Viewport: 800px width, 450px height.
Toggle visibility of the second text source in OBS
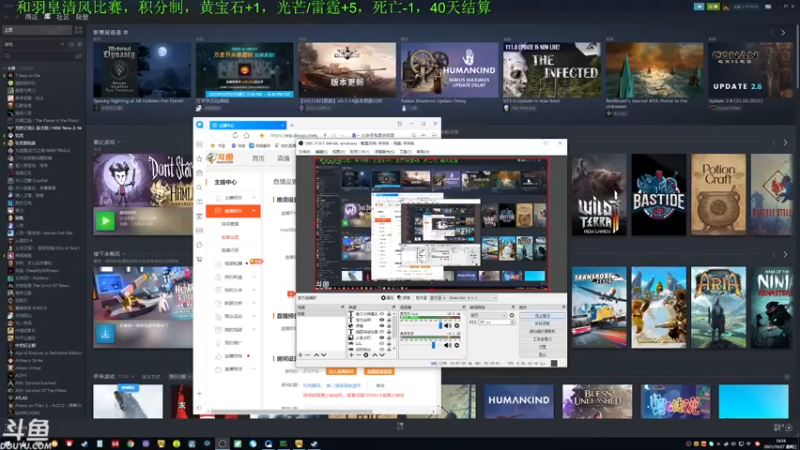(x=382, y=319)
